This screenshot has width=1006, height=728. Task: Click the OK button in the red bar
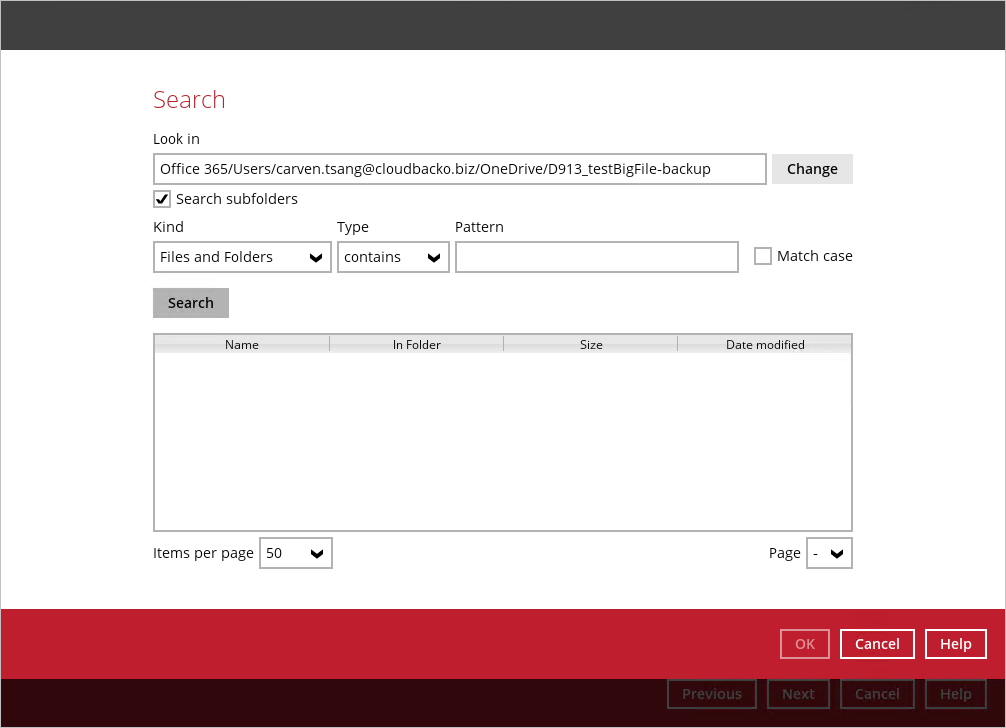[x=805, y=644]
